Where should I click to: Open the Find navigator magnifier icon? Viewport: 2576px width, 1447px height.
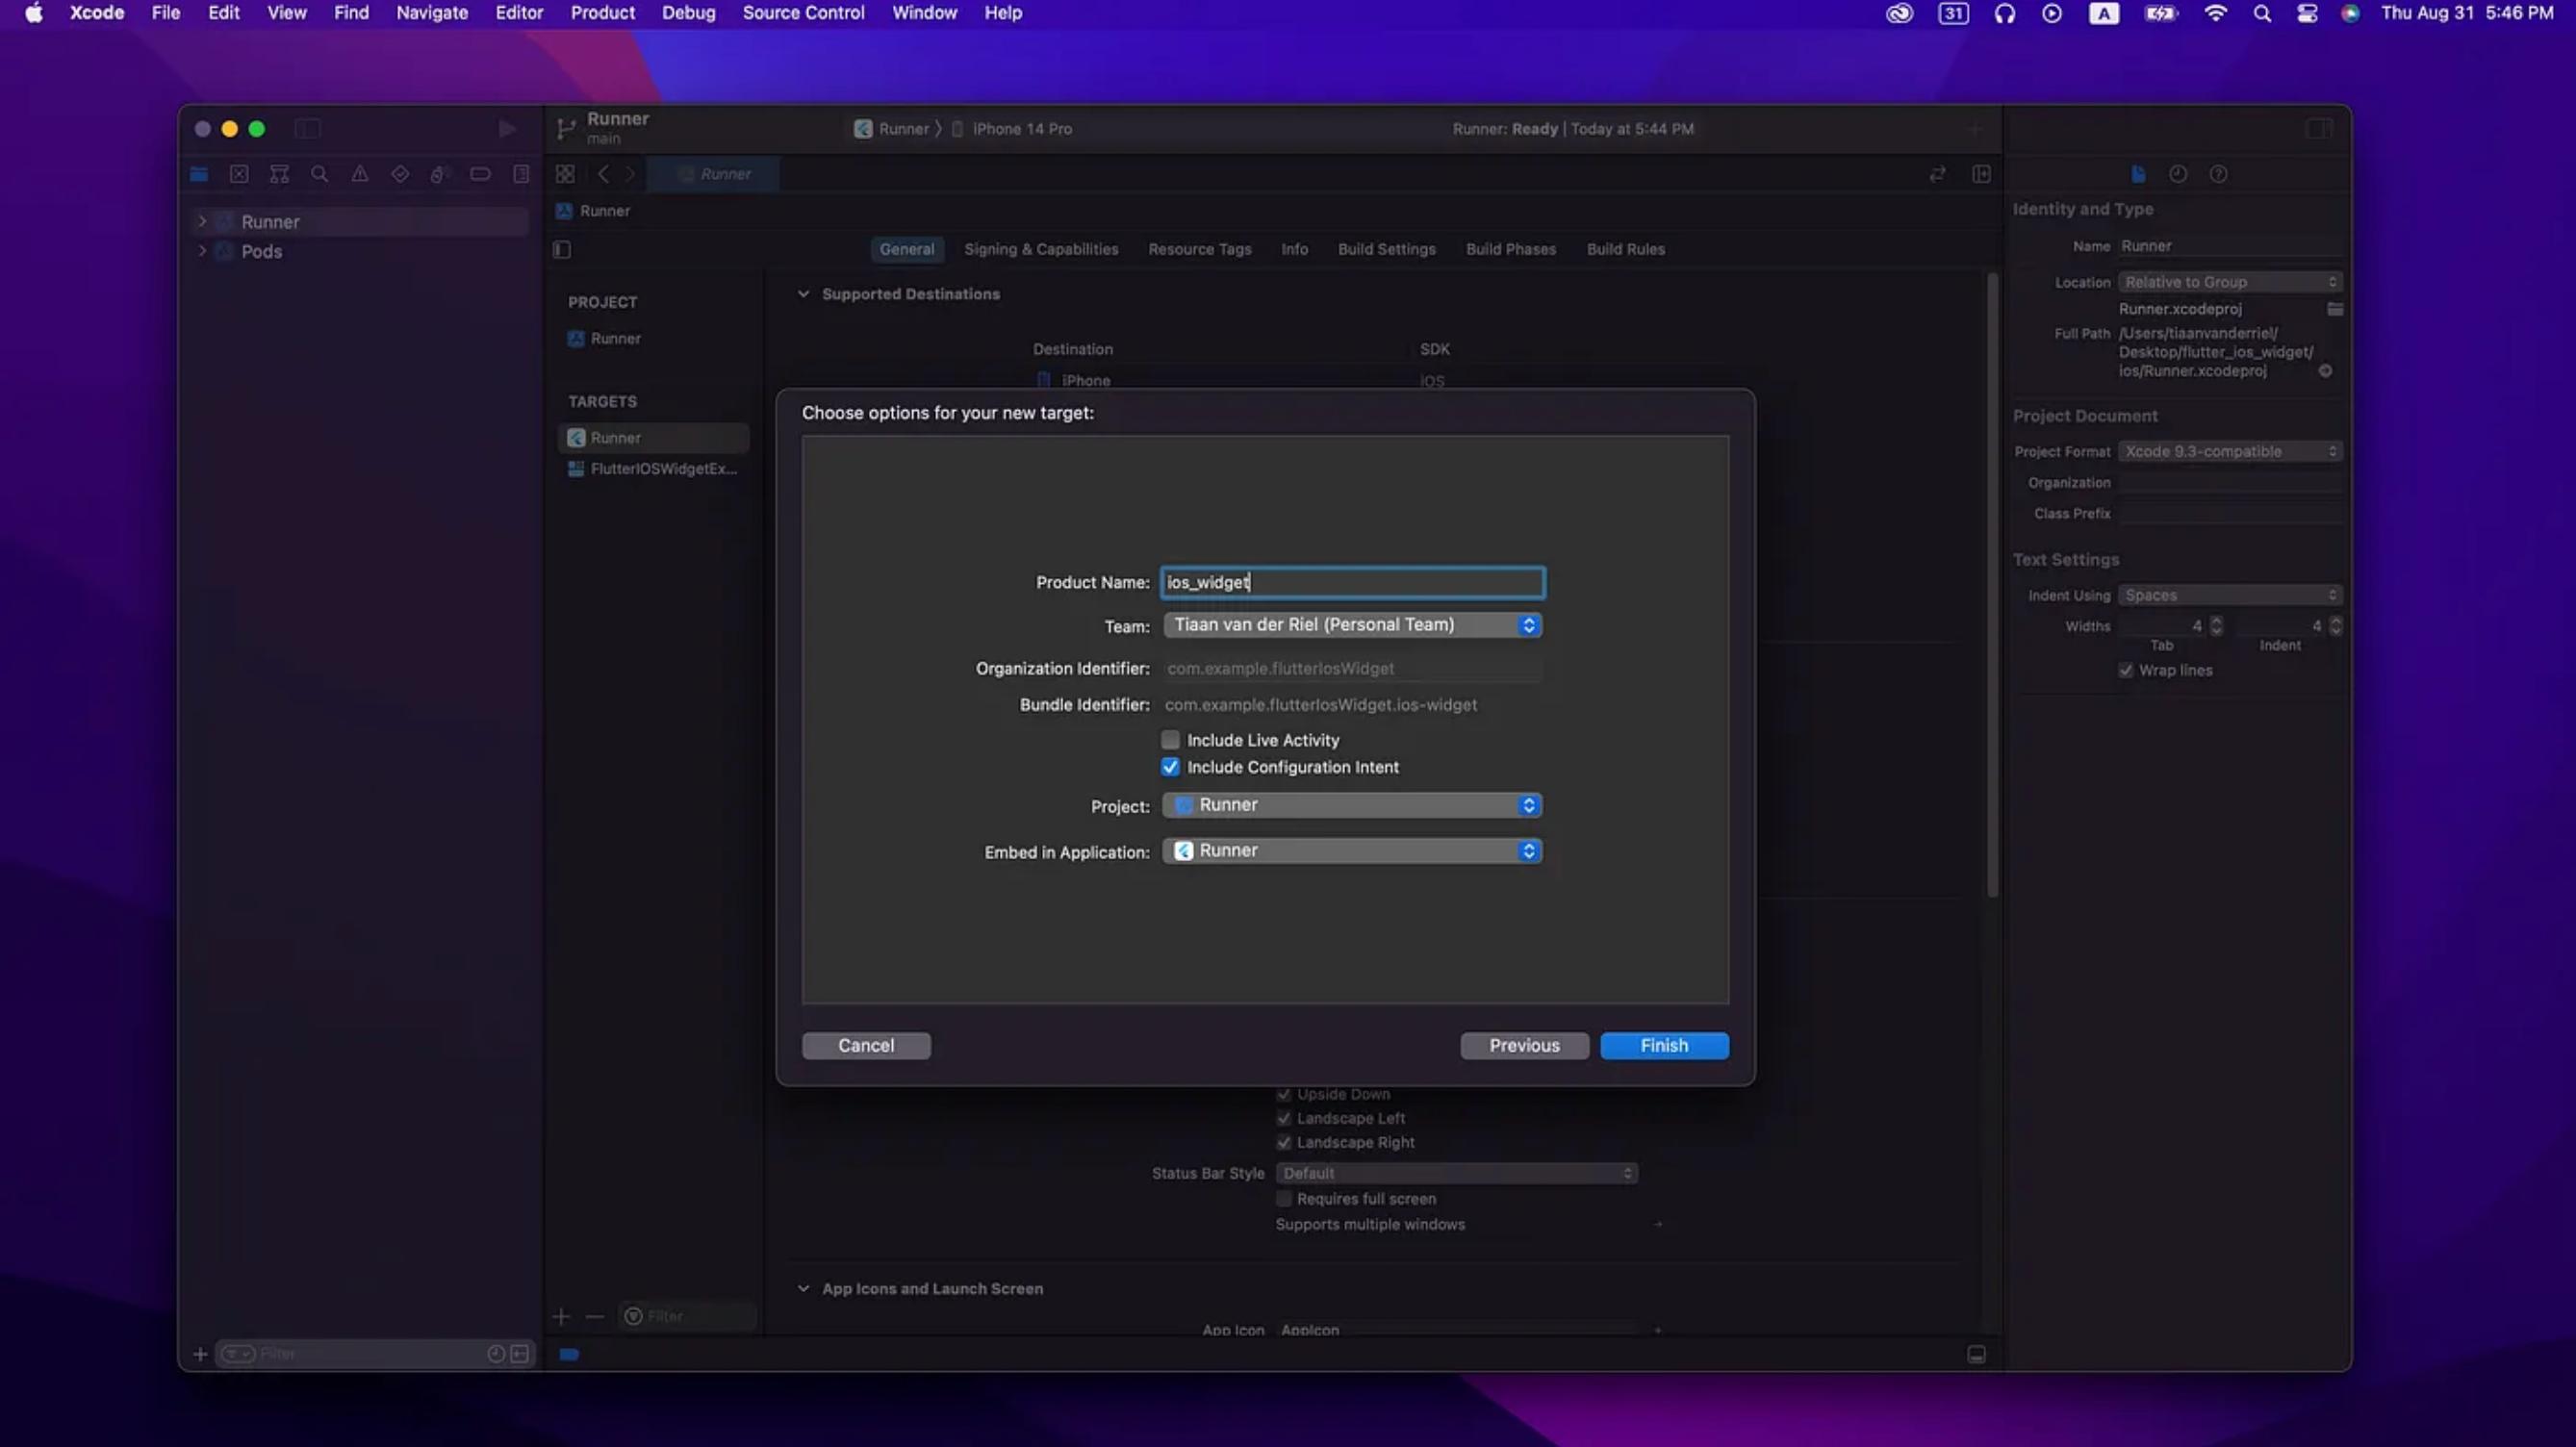[319, 174]
